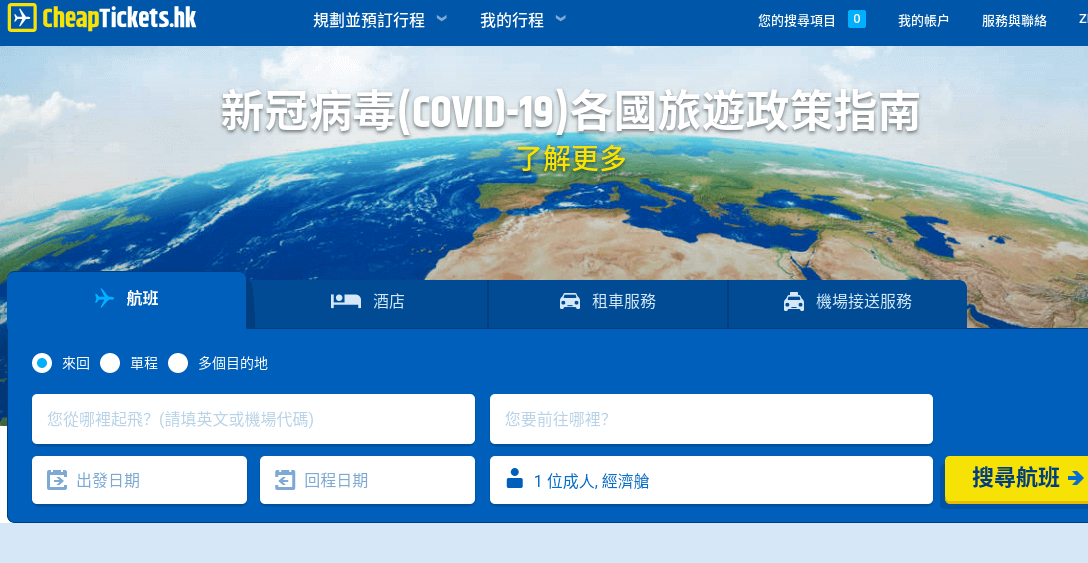This screenshot has width=1088, height=563.
Task: Switch to the 機場接送服務 tab
Action: click(x=847, y=304)
